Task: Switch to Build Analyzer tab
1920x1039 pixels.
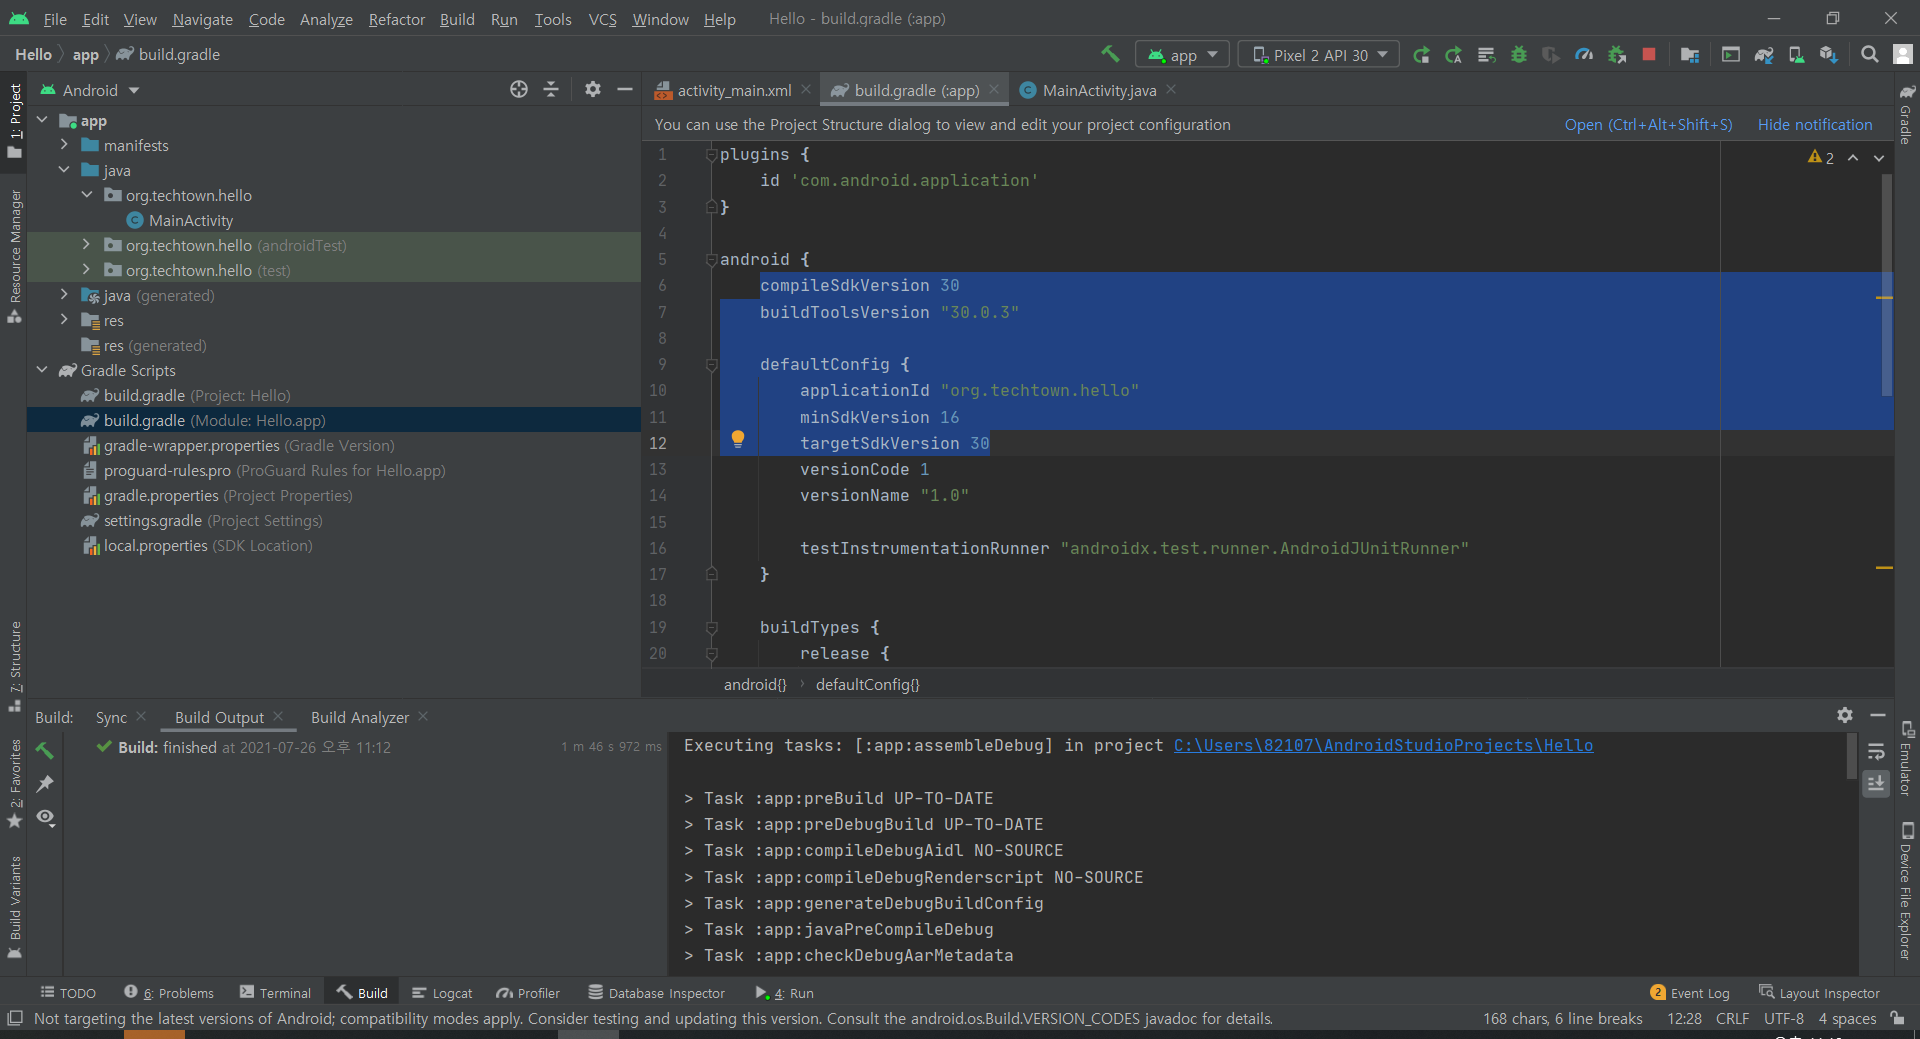Action: coord(360,717)
